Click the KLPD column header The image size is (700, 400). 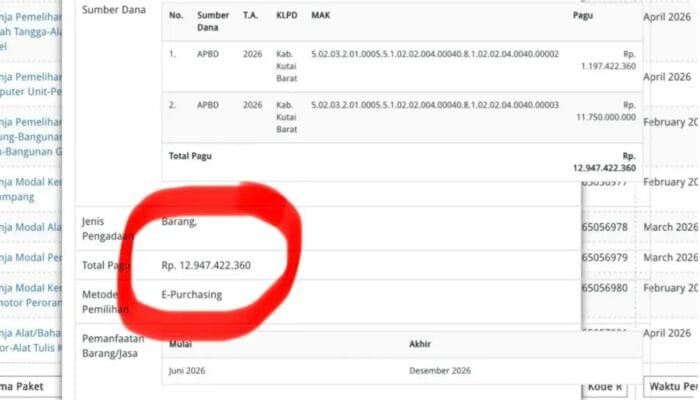[286, 16]
